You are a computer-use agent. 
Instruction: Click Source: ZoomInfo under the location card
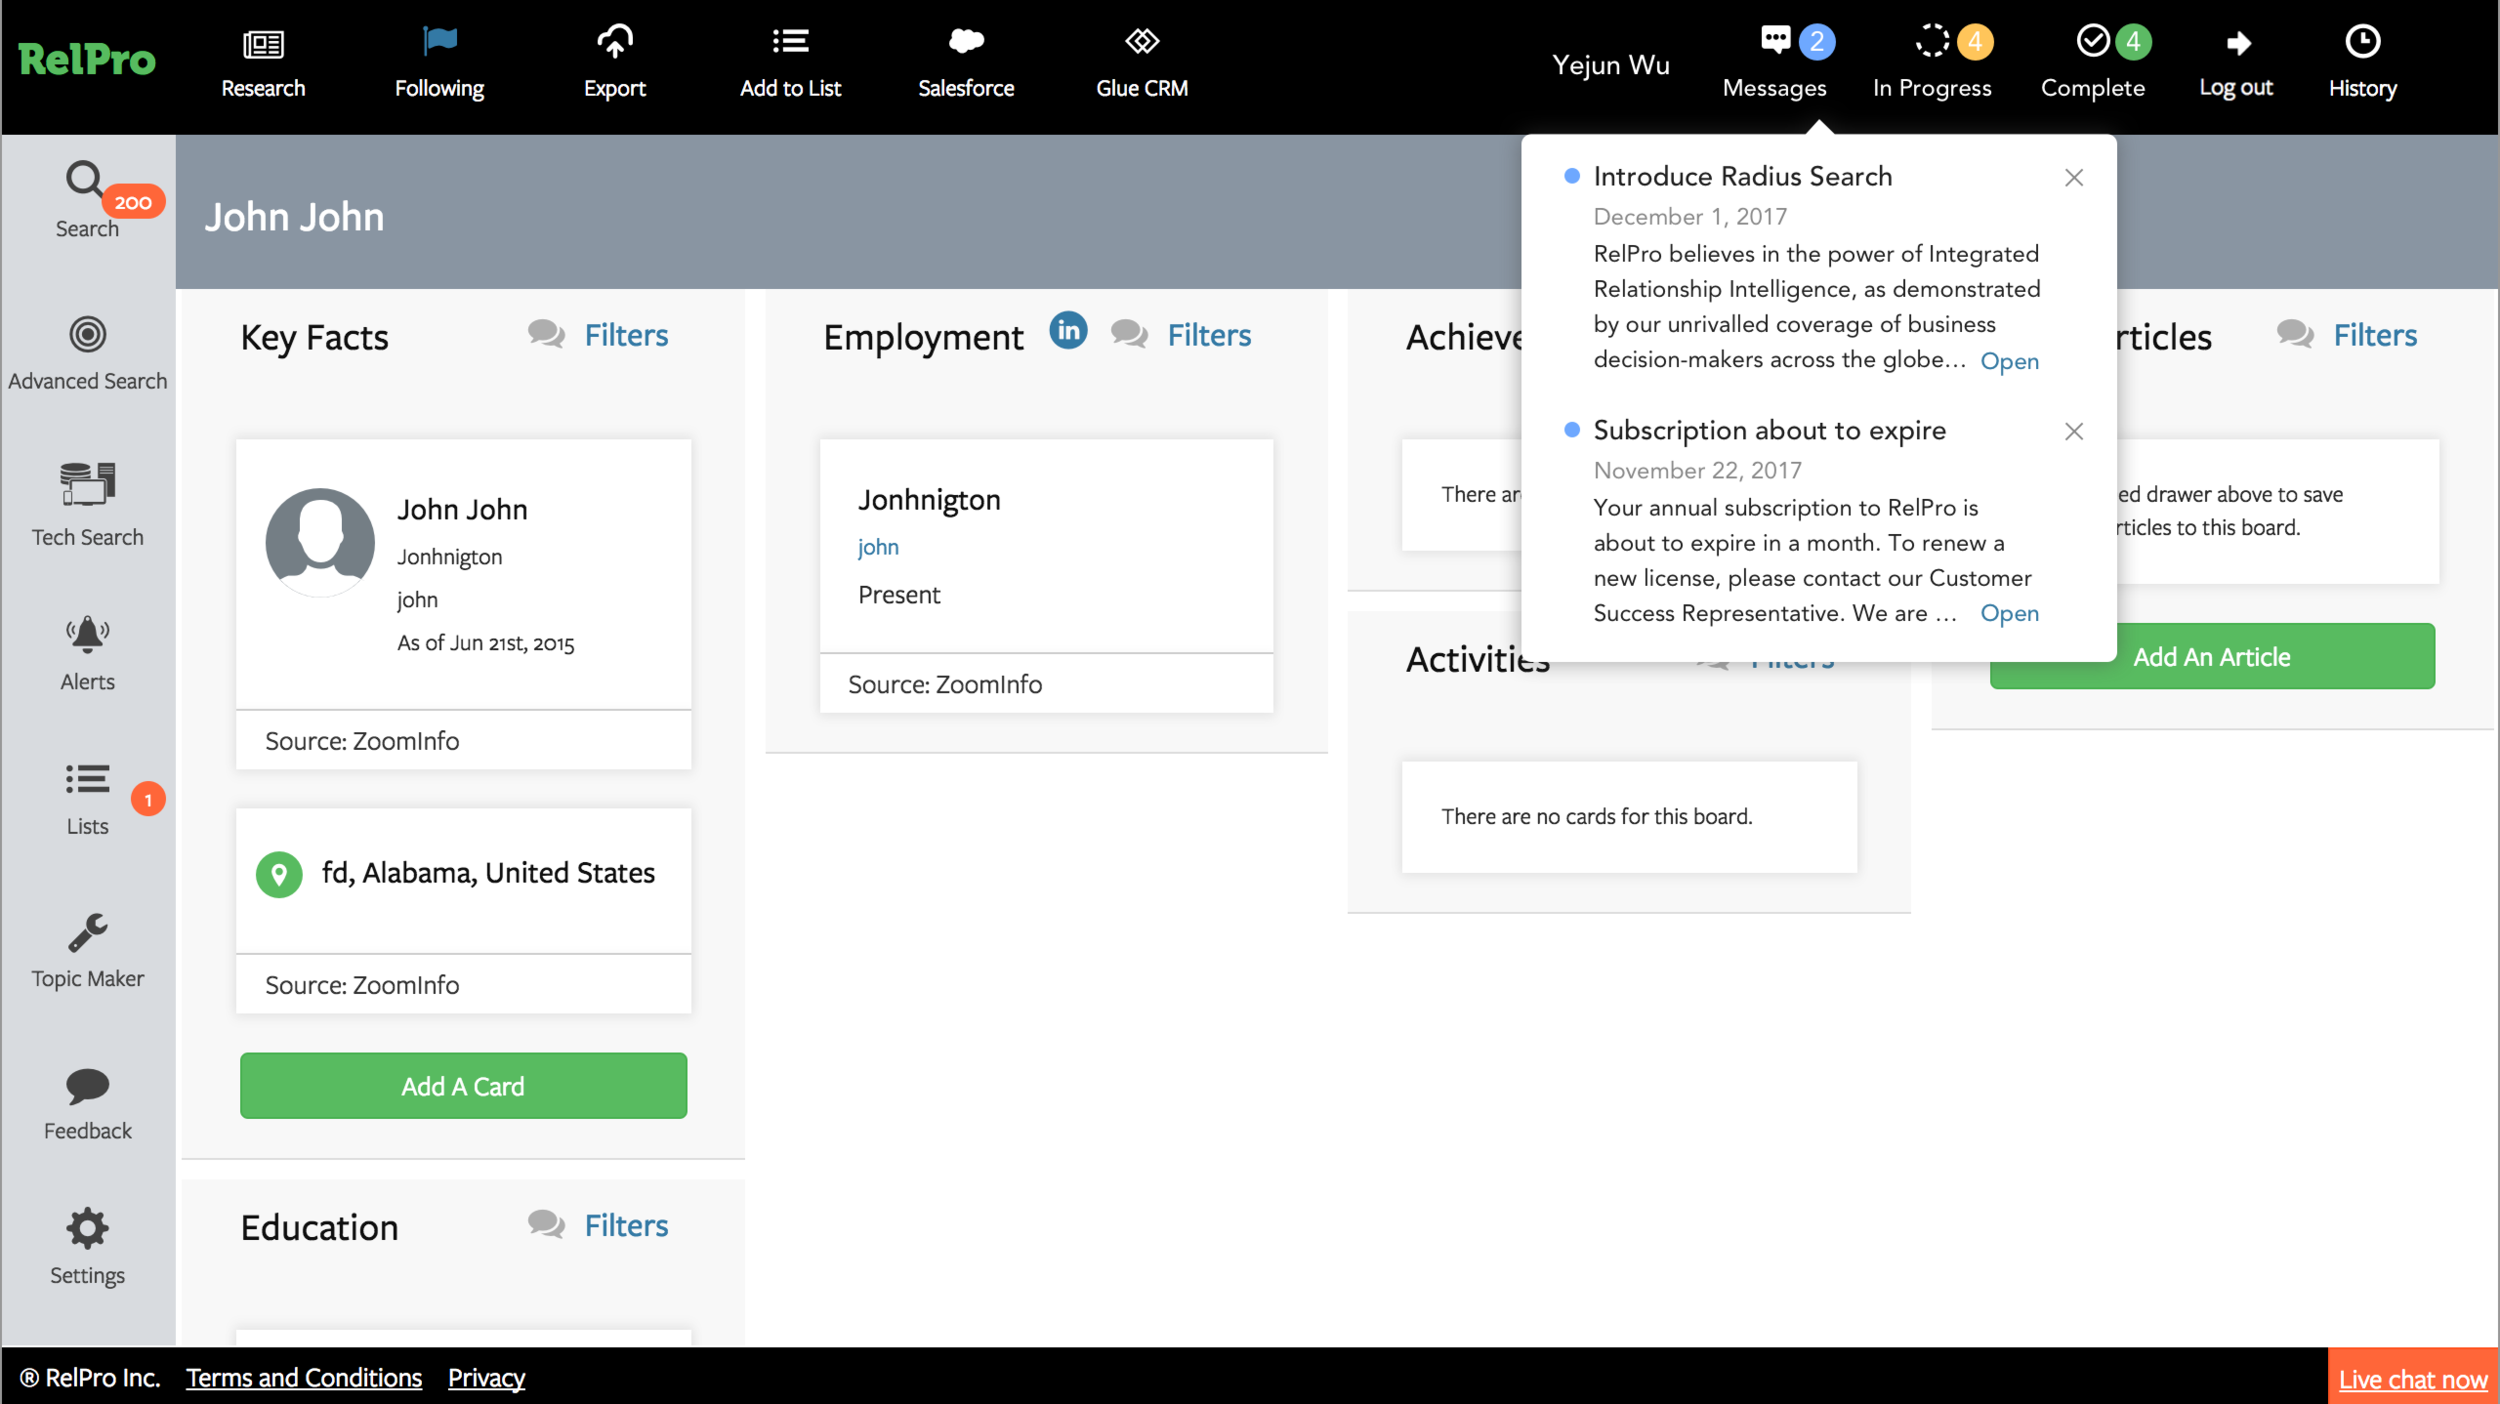point(362,986)
